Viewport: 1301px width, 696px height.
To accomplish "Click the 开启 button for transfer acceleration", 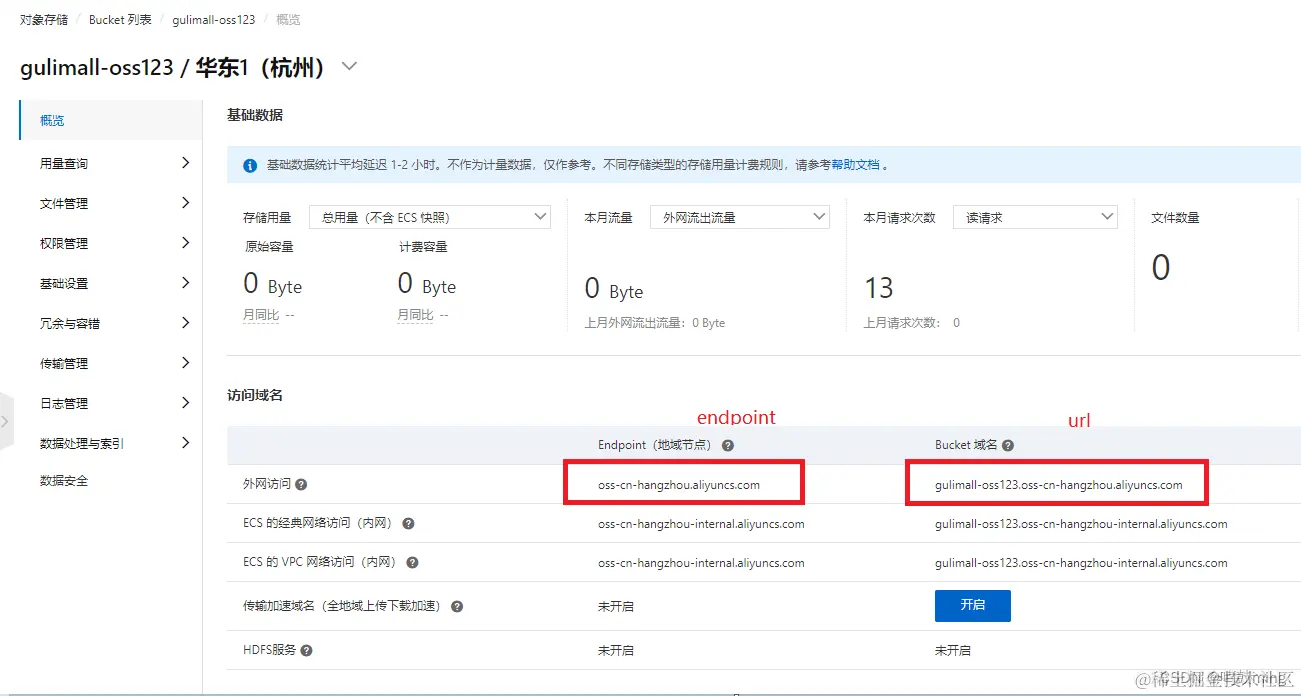I will 972,606.
